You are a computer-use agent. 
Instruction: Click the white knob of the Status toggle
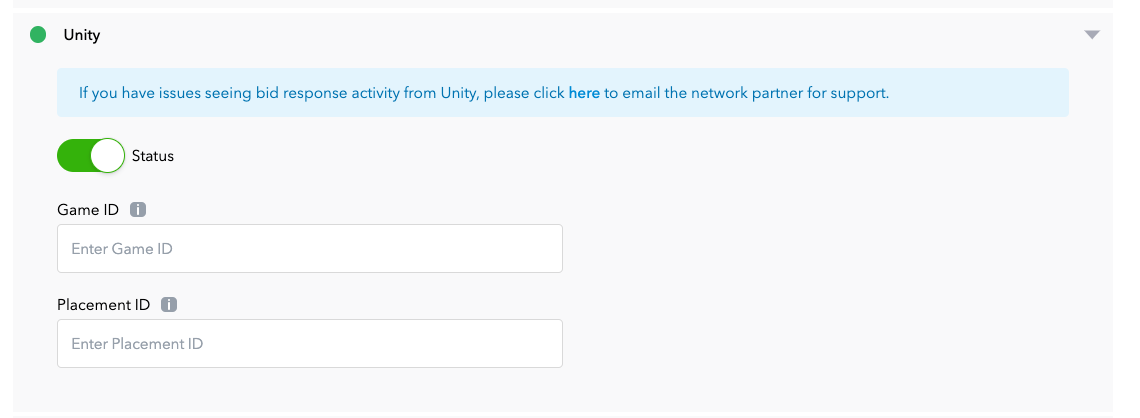pos(107,156)
